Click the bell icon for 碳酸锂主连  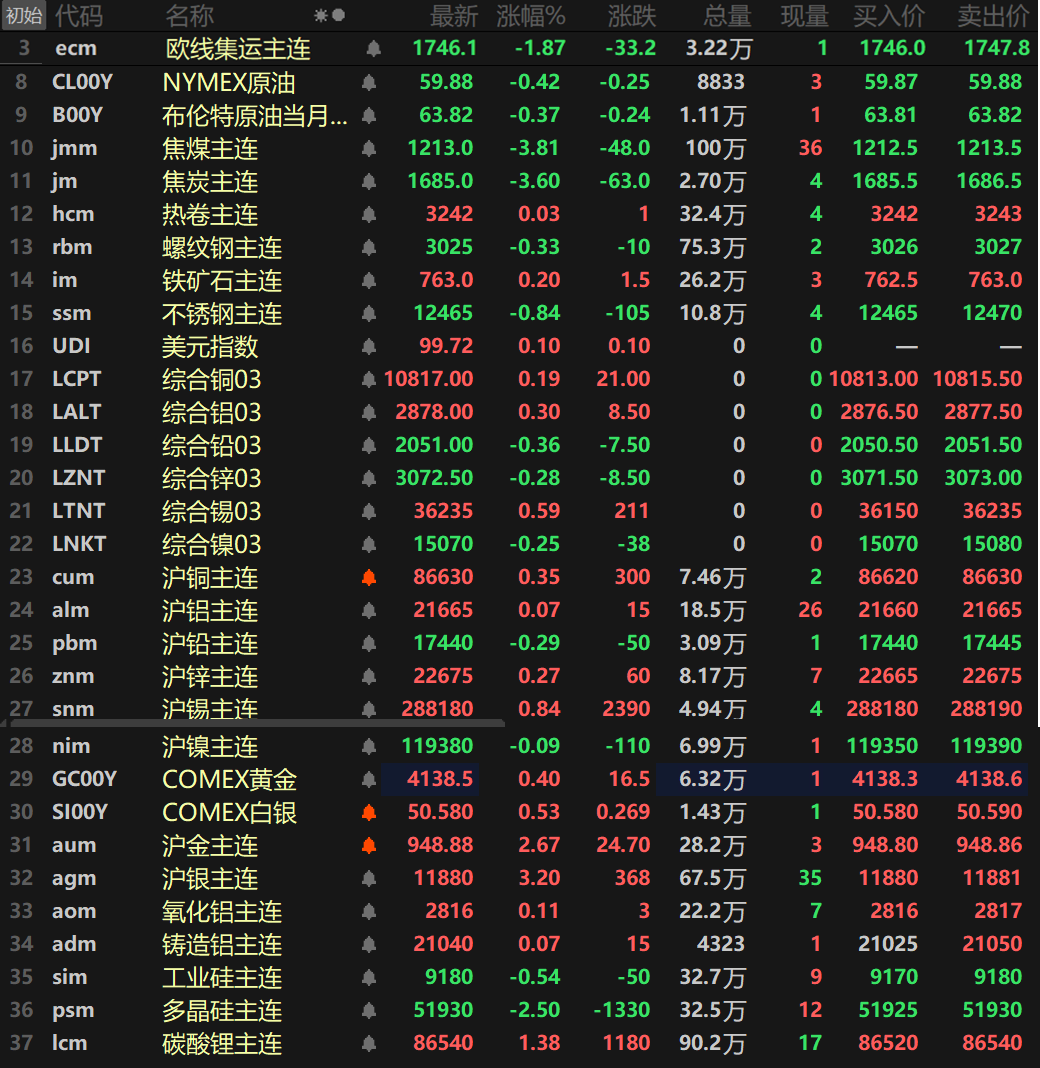pyautogui.click(x=369, y=1043)
